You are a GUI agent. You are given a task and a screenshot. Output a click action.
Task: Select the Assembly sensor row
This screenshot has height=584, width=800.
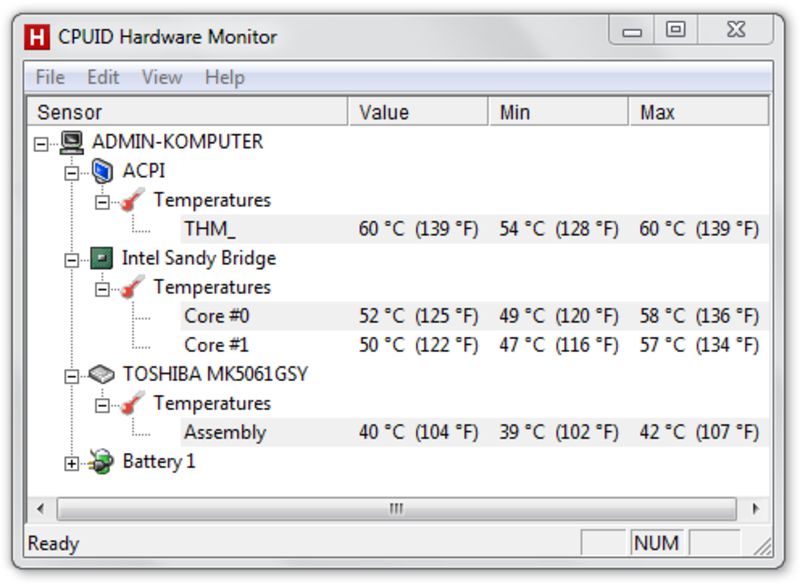(x=474, y=433)
